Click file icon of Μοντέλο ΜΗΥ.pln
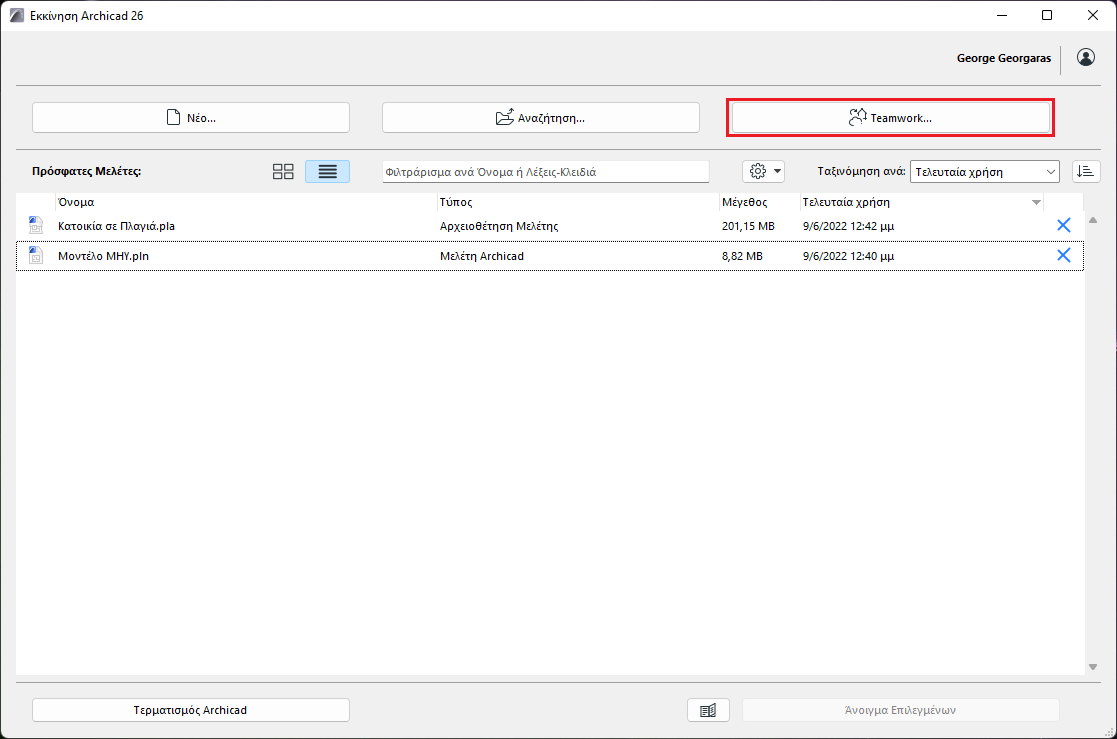Viewport: 1117px width, 739px height. click(x=36, y=255)
